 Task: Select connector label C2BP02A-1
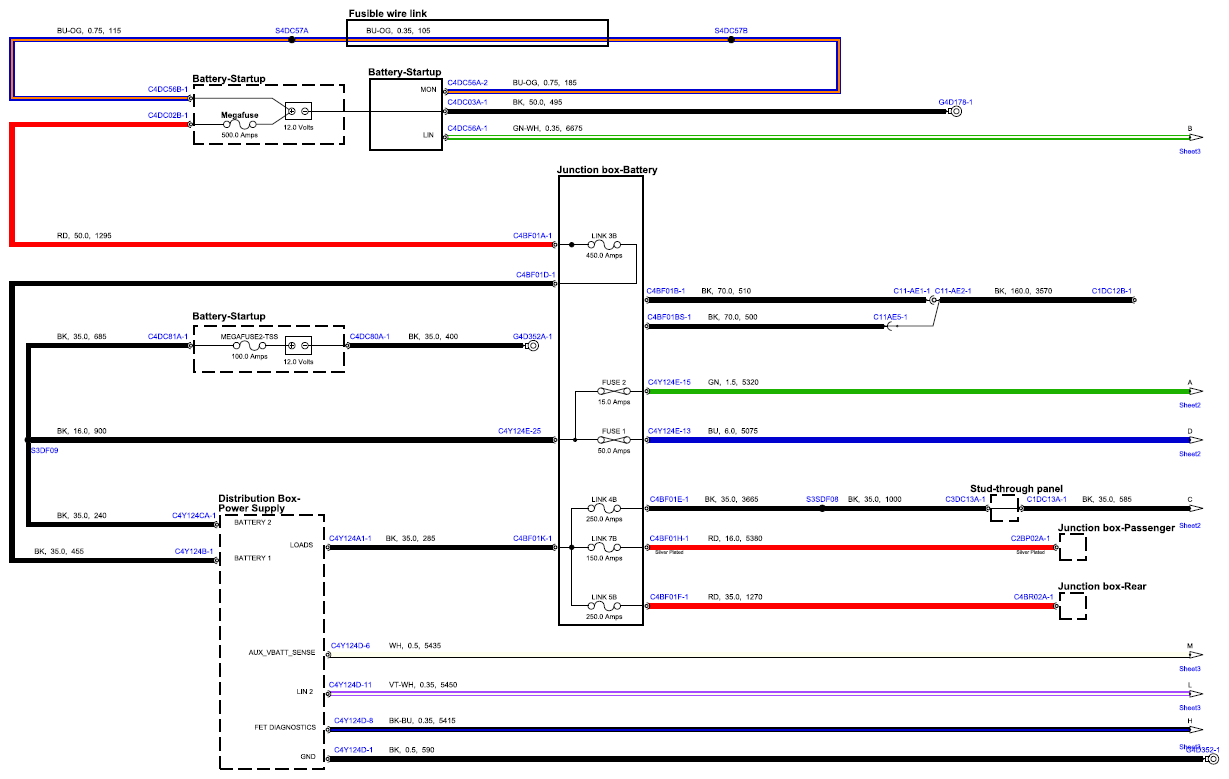click(x=1030, y=539)
